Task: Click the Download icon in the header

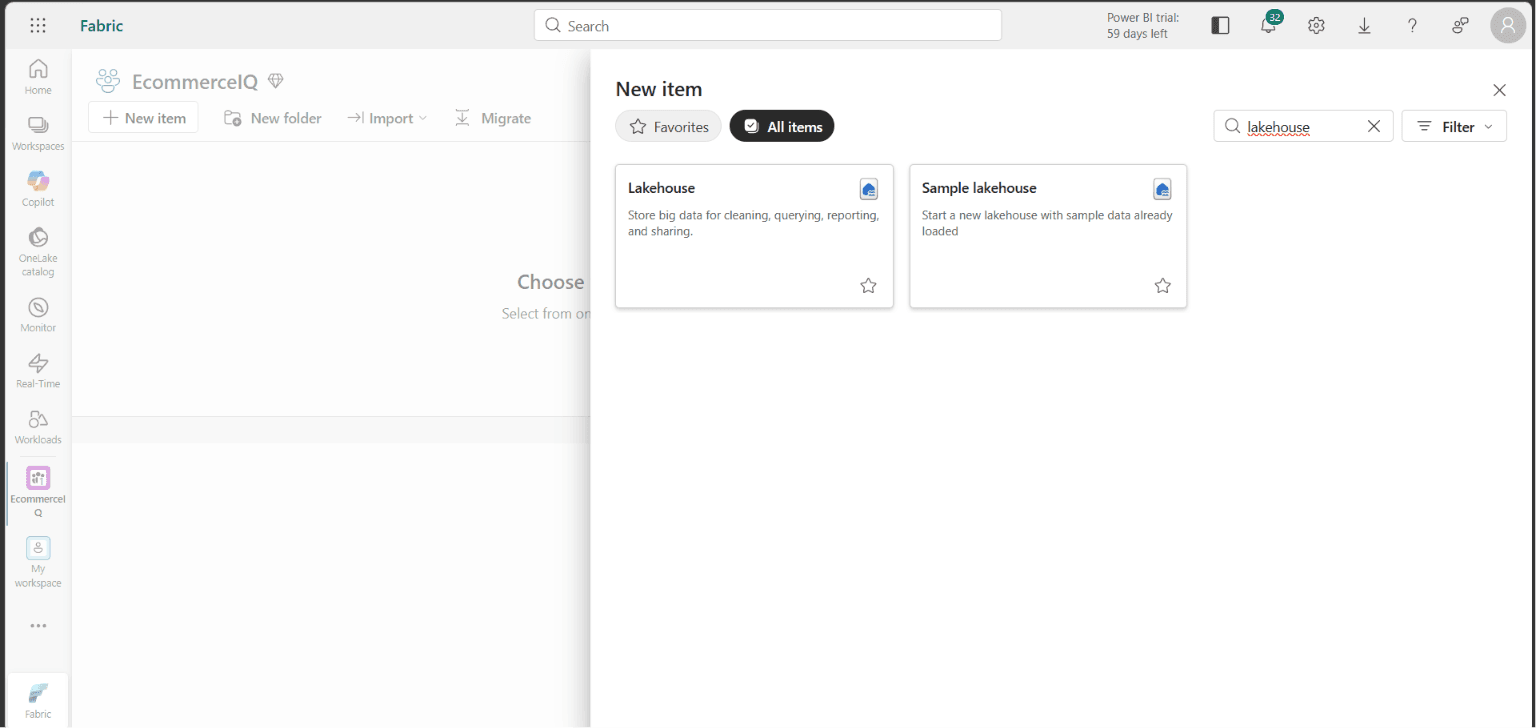Action: pyautogui.click(x=1364, y=26)
